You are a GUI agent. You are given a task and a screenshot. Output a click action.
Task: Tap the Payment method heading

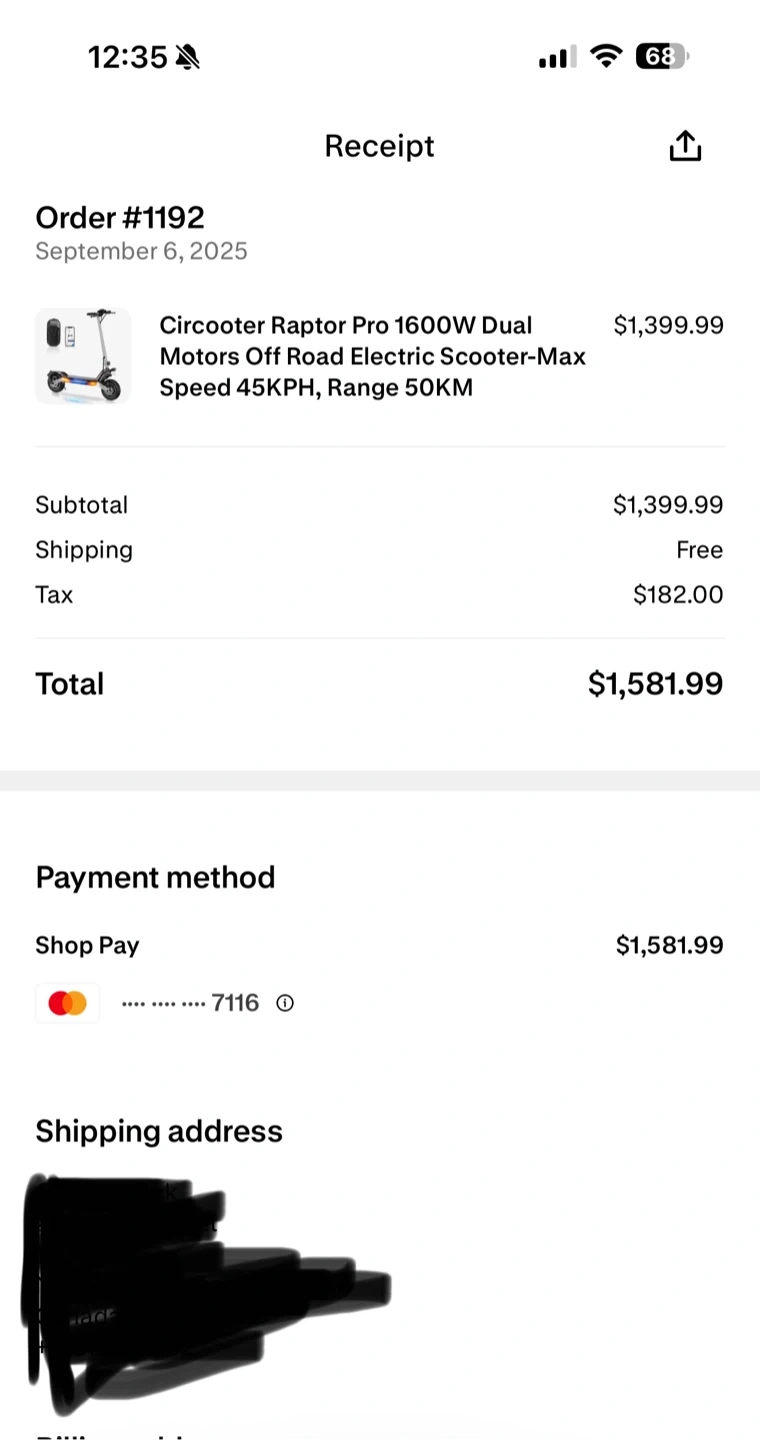click(x=155, y=877)
